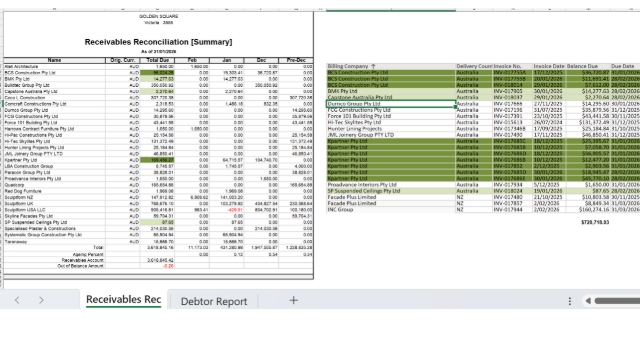Go to next sheet with right arrow
Screen dimensions: 640x360
[x=41, y=300]
